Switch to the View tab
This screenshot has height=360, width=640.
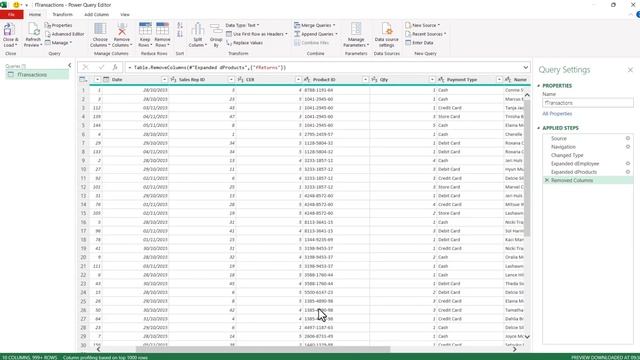tap(125, 14)
